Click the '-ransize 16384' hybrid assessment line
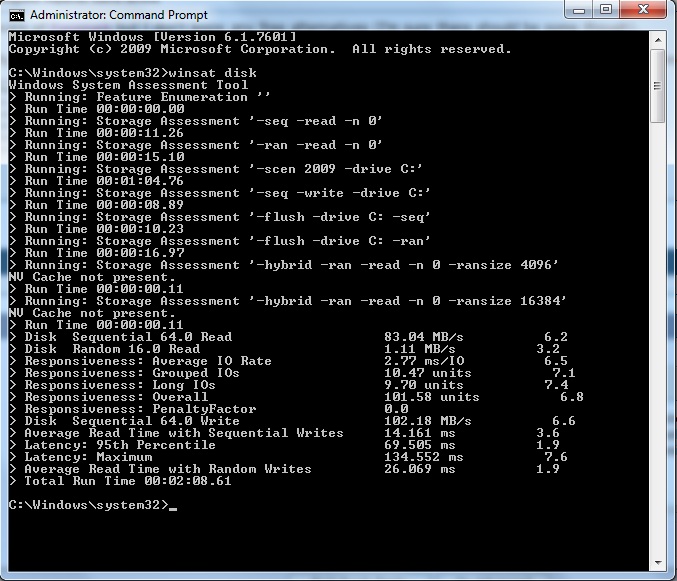The height and width of the screenshot is (581, 677). click(x=288, y=301)
